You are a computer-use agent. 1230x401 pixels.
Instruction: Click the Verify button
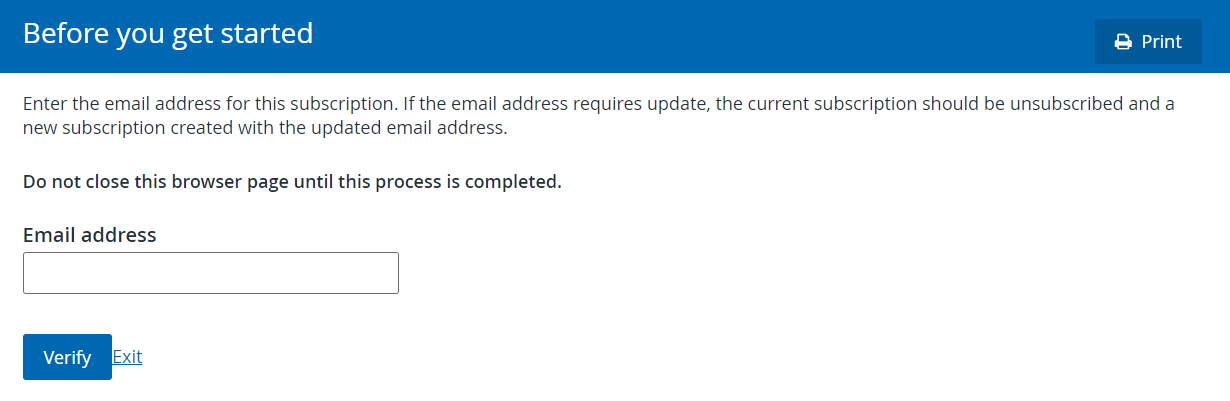tap(67, 357)
